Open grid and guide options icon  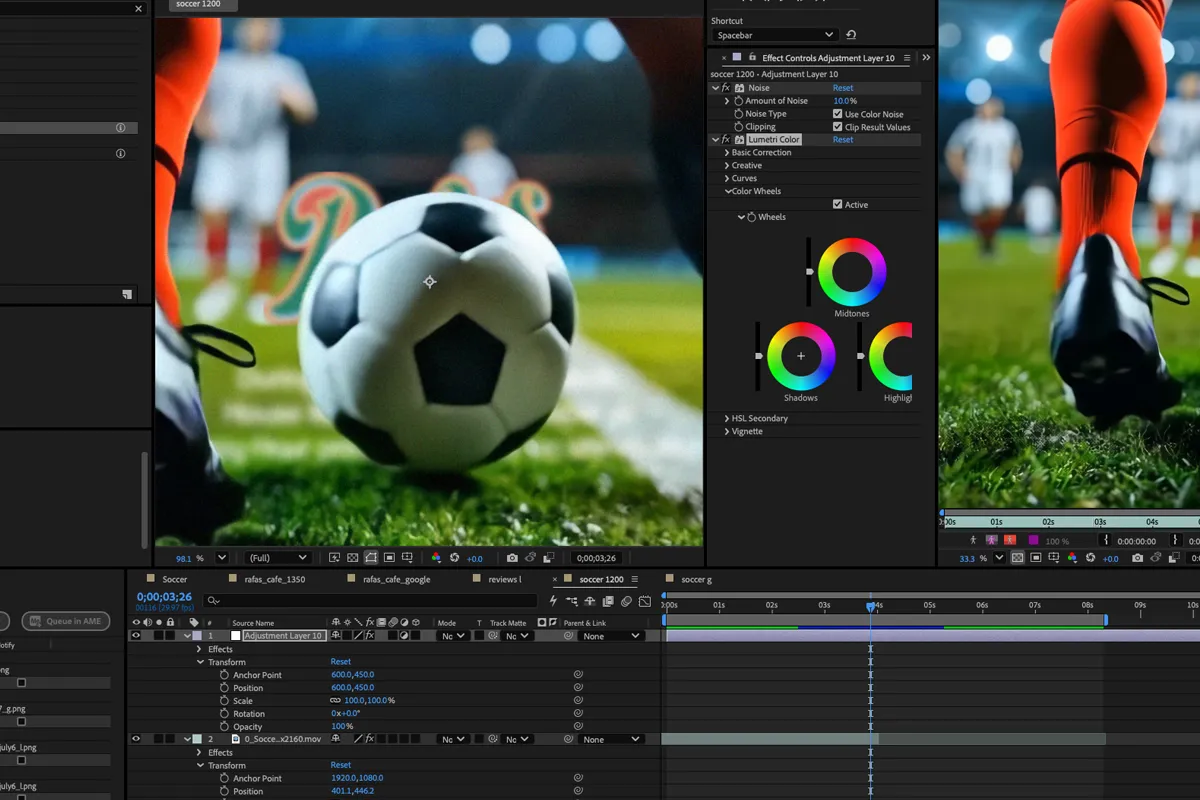pos(408,558)
